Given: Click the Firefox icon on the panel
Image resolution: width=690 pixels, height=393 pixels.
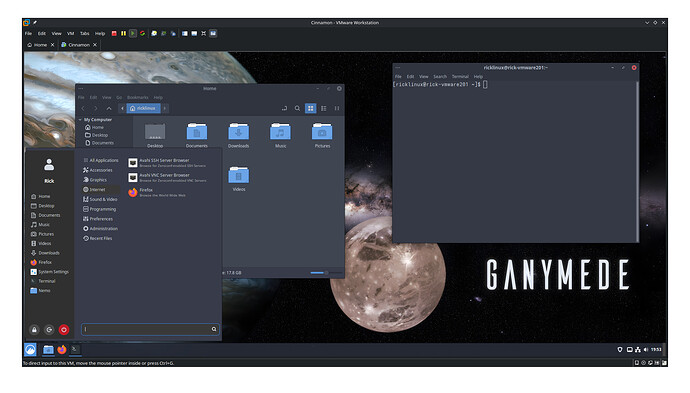Looking at the screenshot, I should tap(62, 349).
